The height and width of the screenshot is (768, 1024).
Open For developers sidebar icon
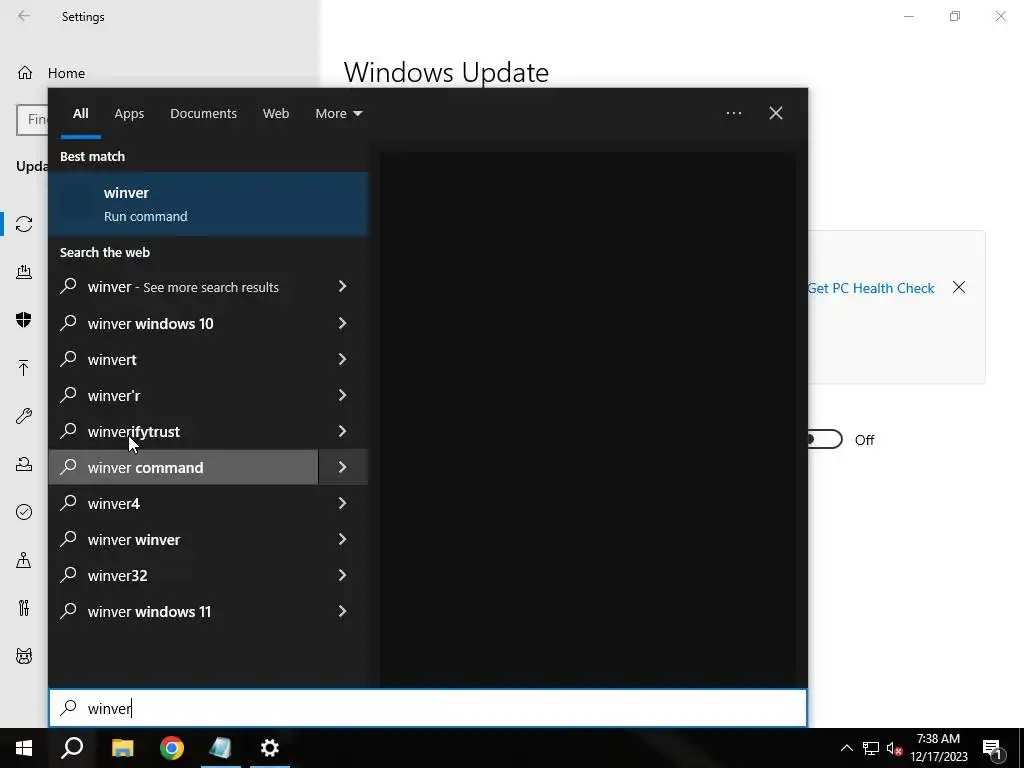pos(24,608)
